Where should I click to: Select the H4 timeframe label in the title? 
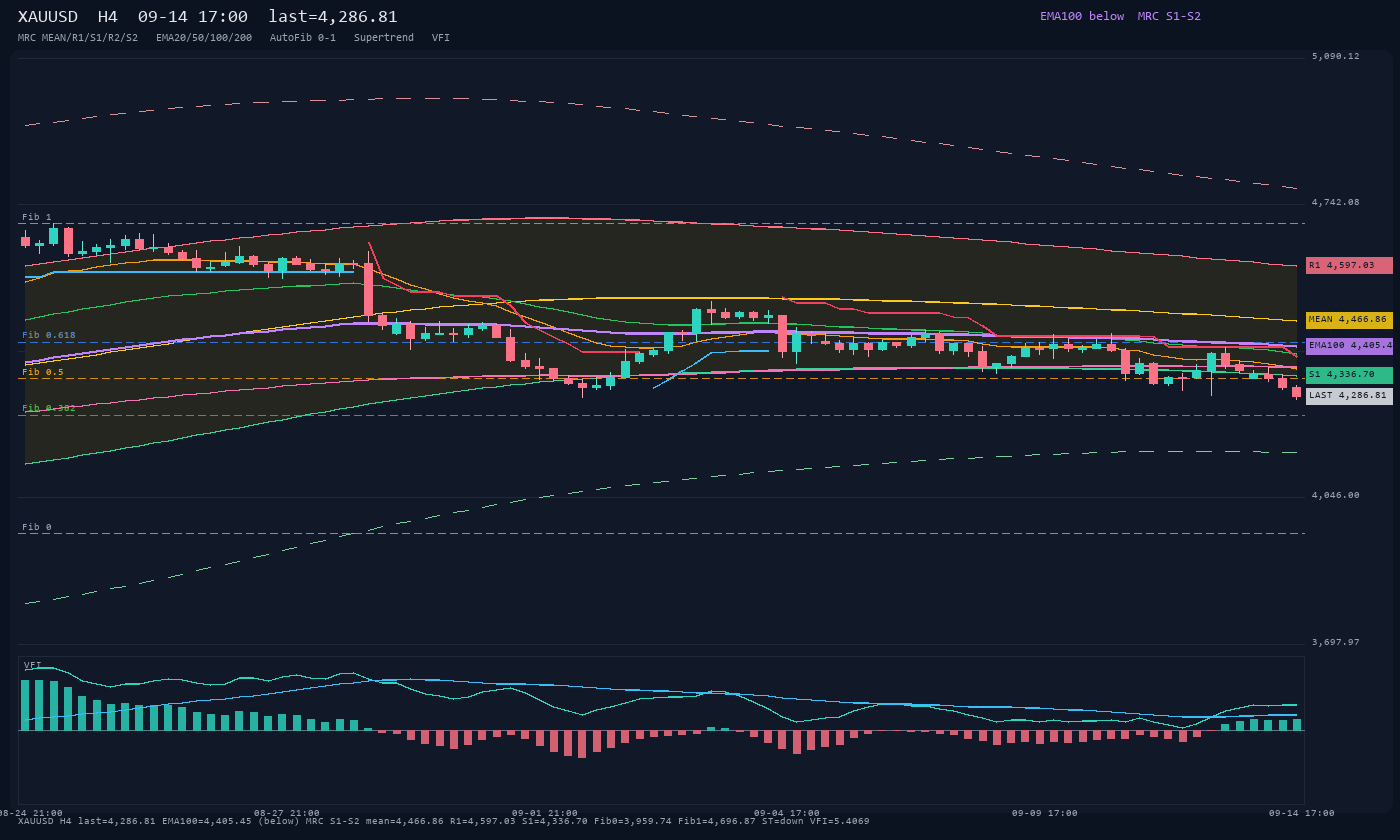108,17
